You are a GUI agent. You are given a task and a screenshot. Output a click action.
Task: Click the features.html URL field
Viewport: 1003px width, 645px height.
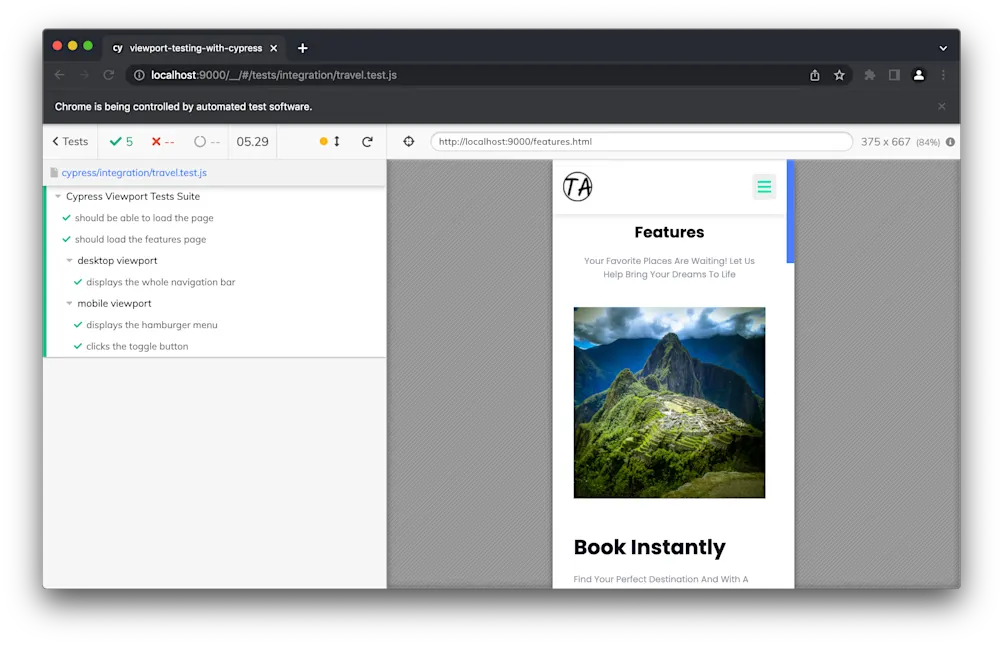(642, 141)
